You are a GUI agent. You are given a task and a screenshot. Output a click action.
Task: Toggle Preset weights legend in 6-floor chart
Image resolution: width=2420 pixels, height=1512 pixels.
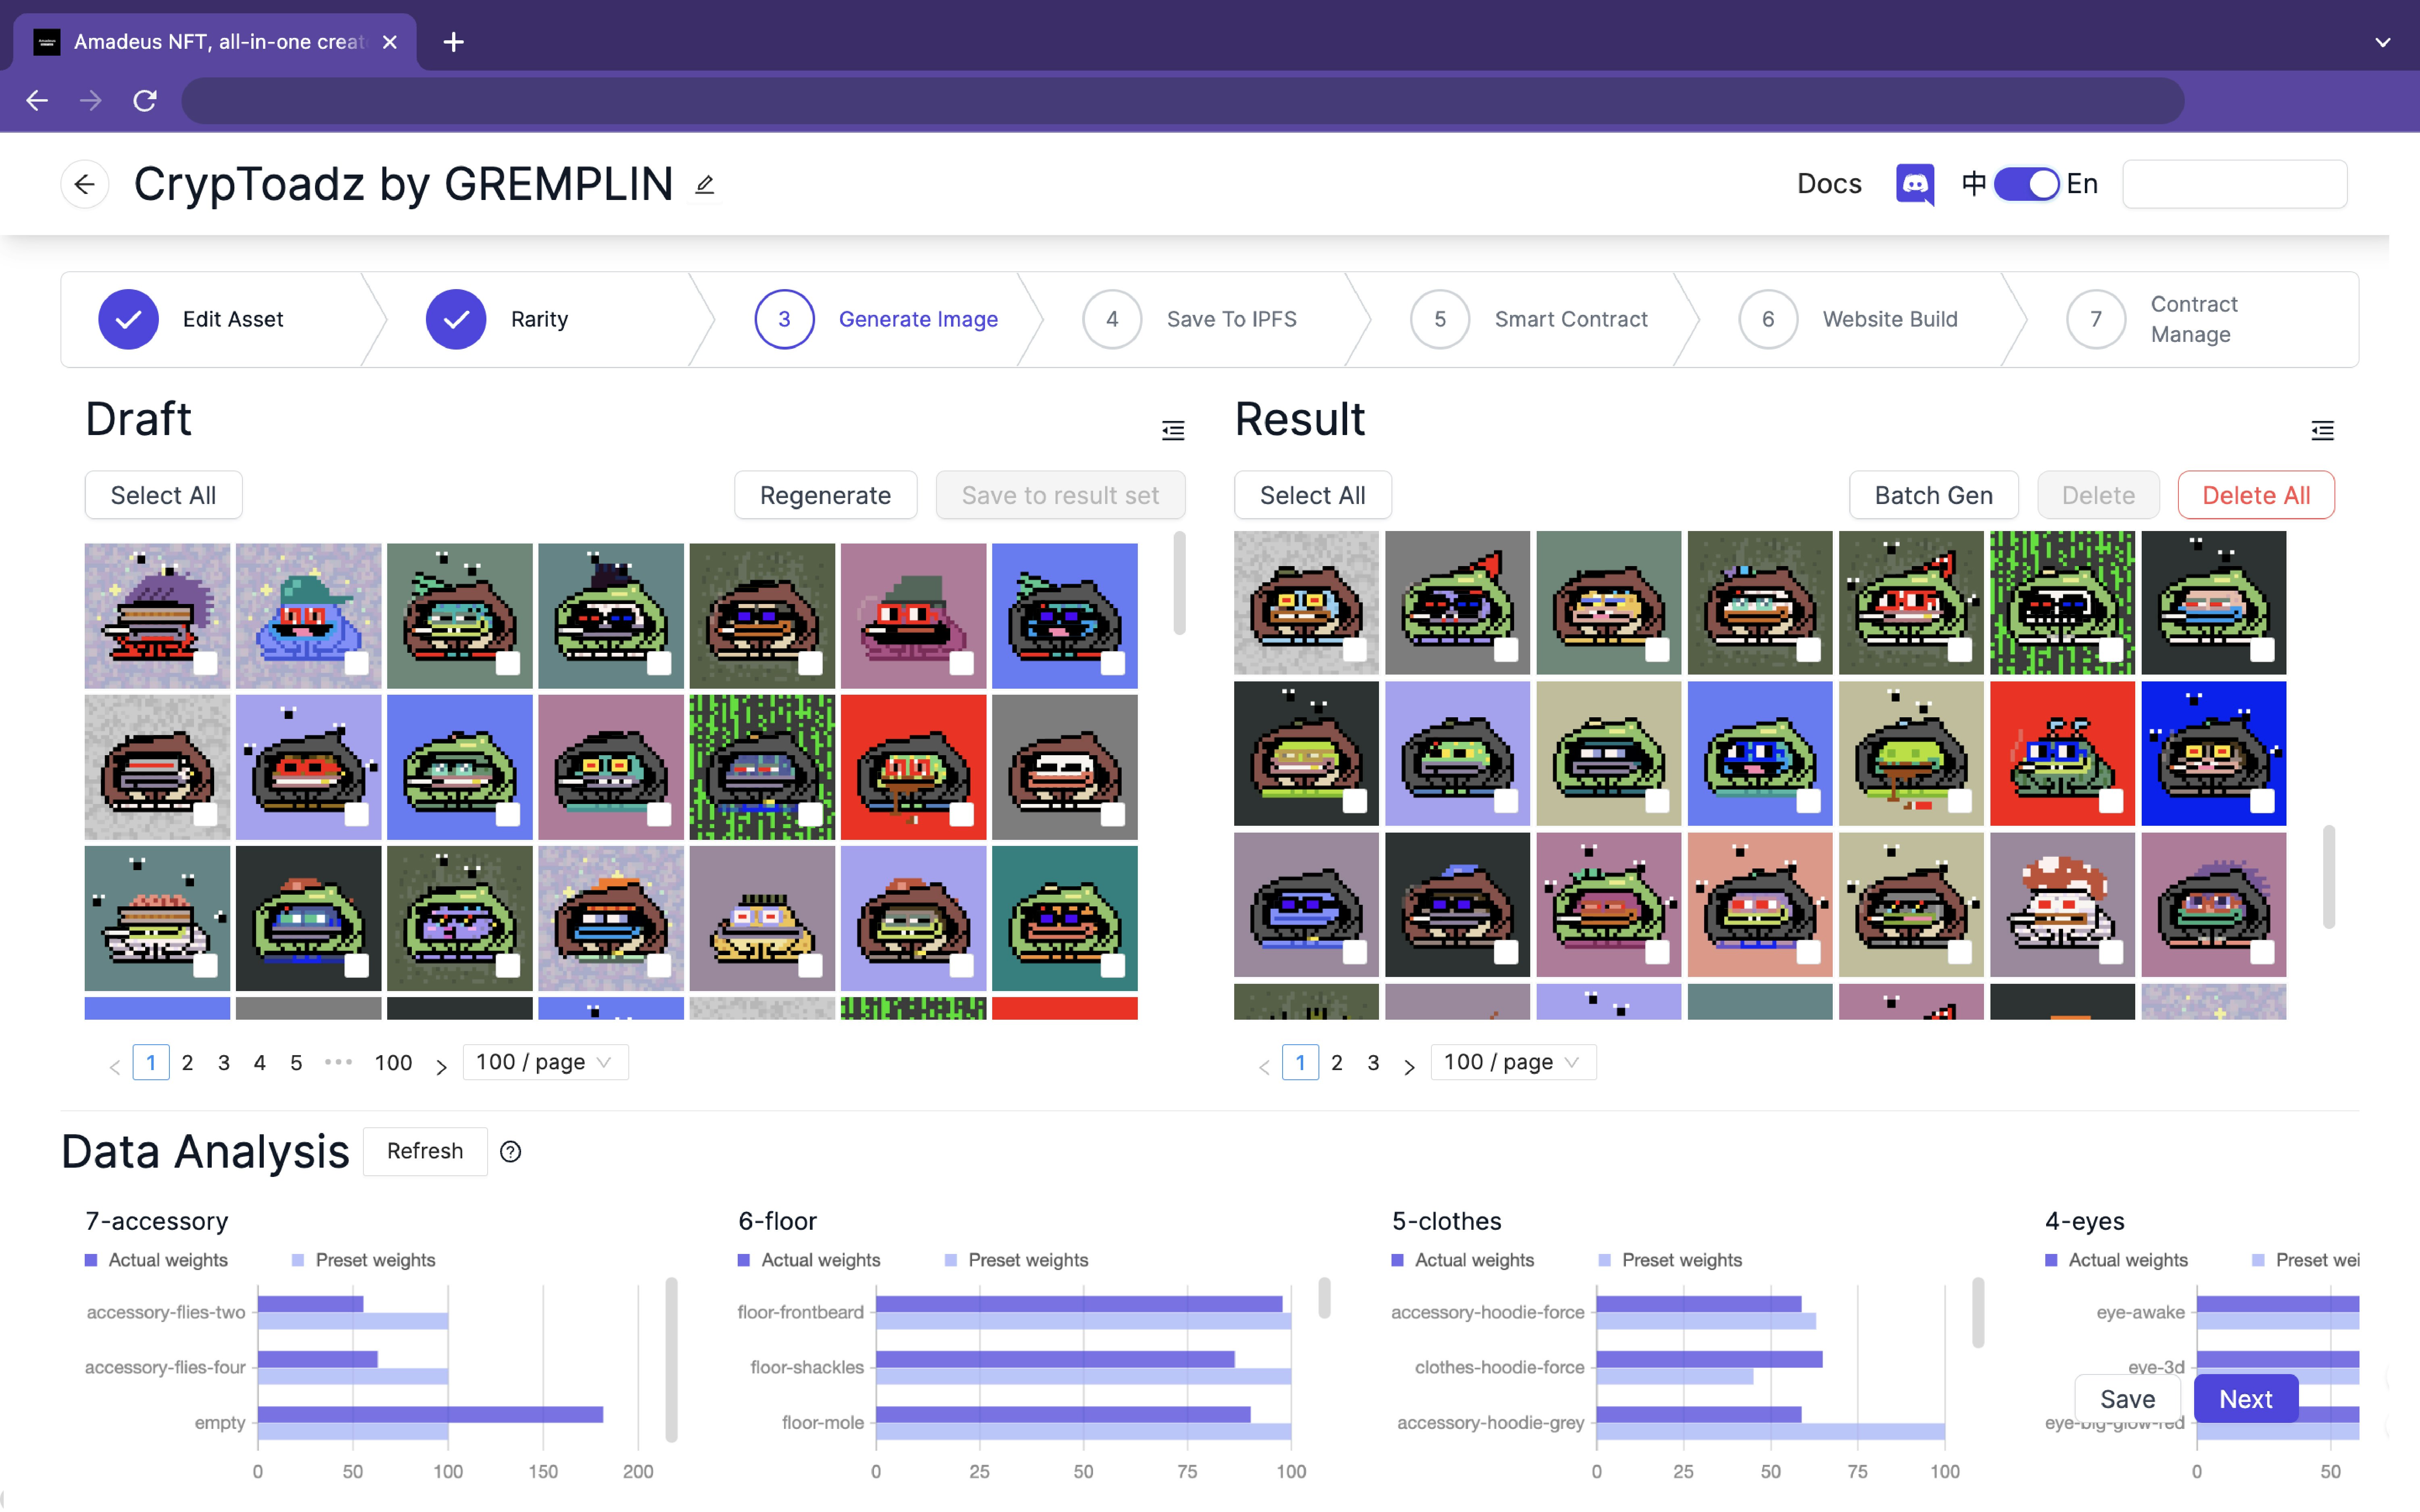[x=1016, y=1260]
